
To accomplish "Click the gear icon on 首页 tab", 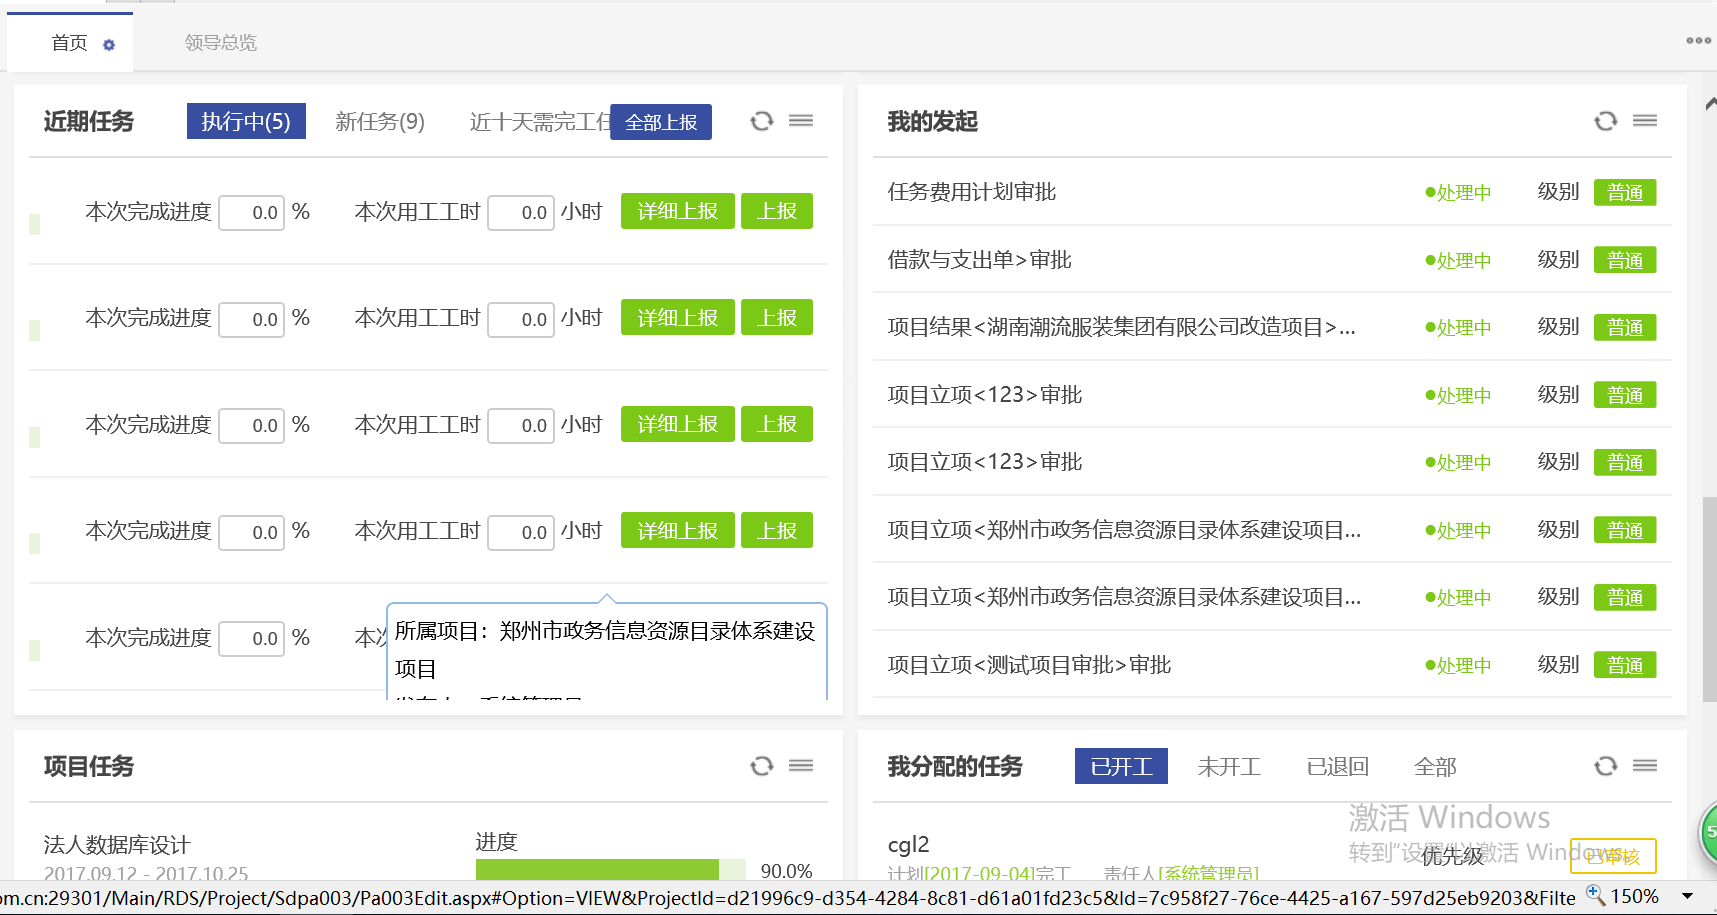I will [x=109, y=45].
